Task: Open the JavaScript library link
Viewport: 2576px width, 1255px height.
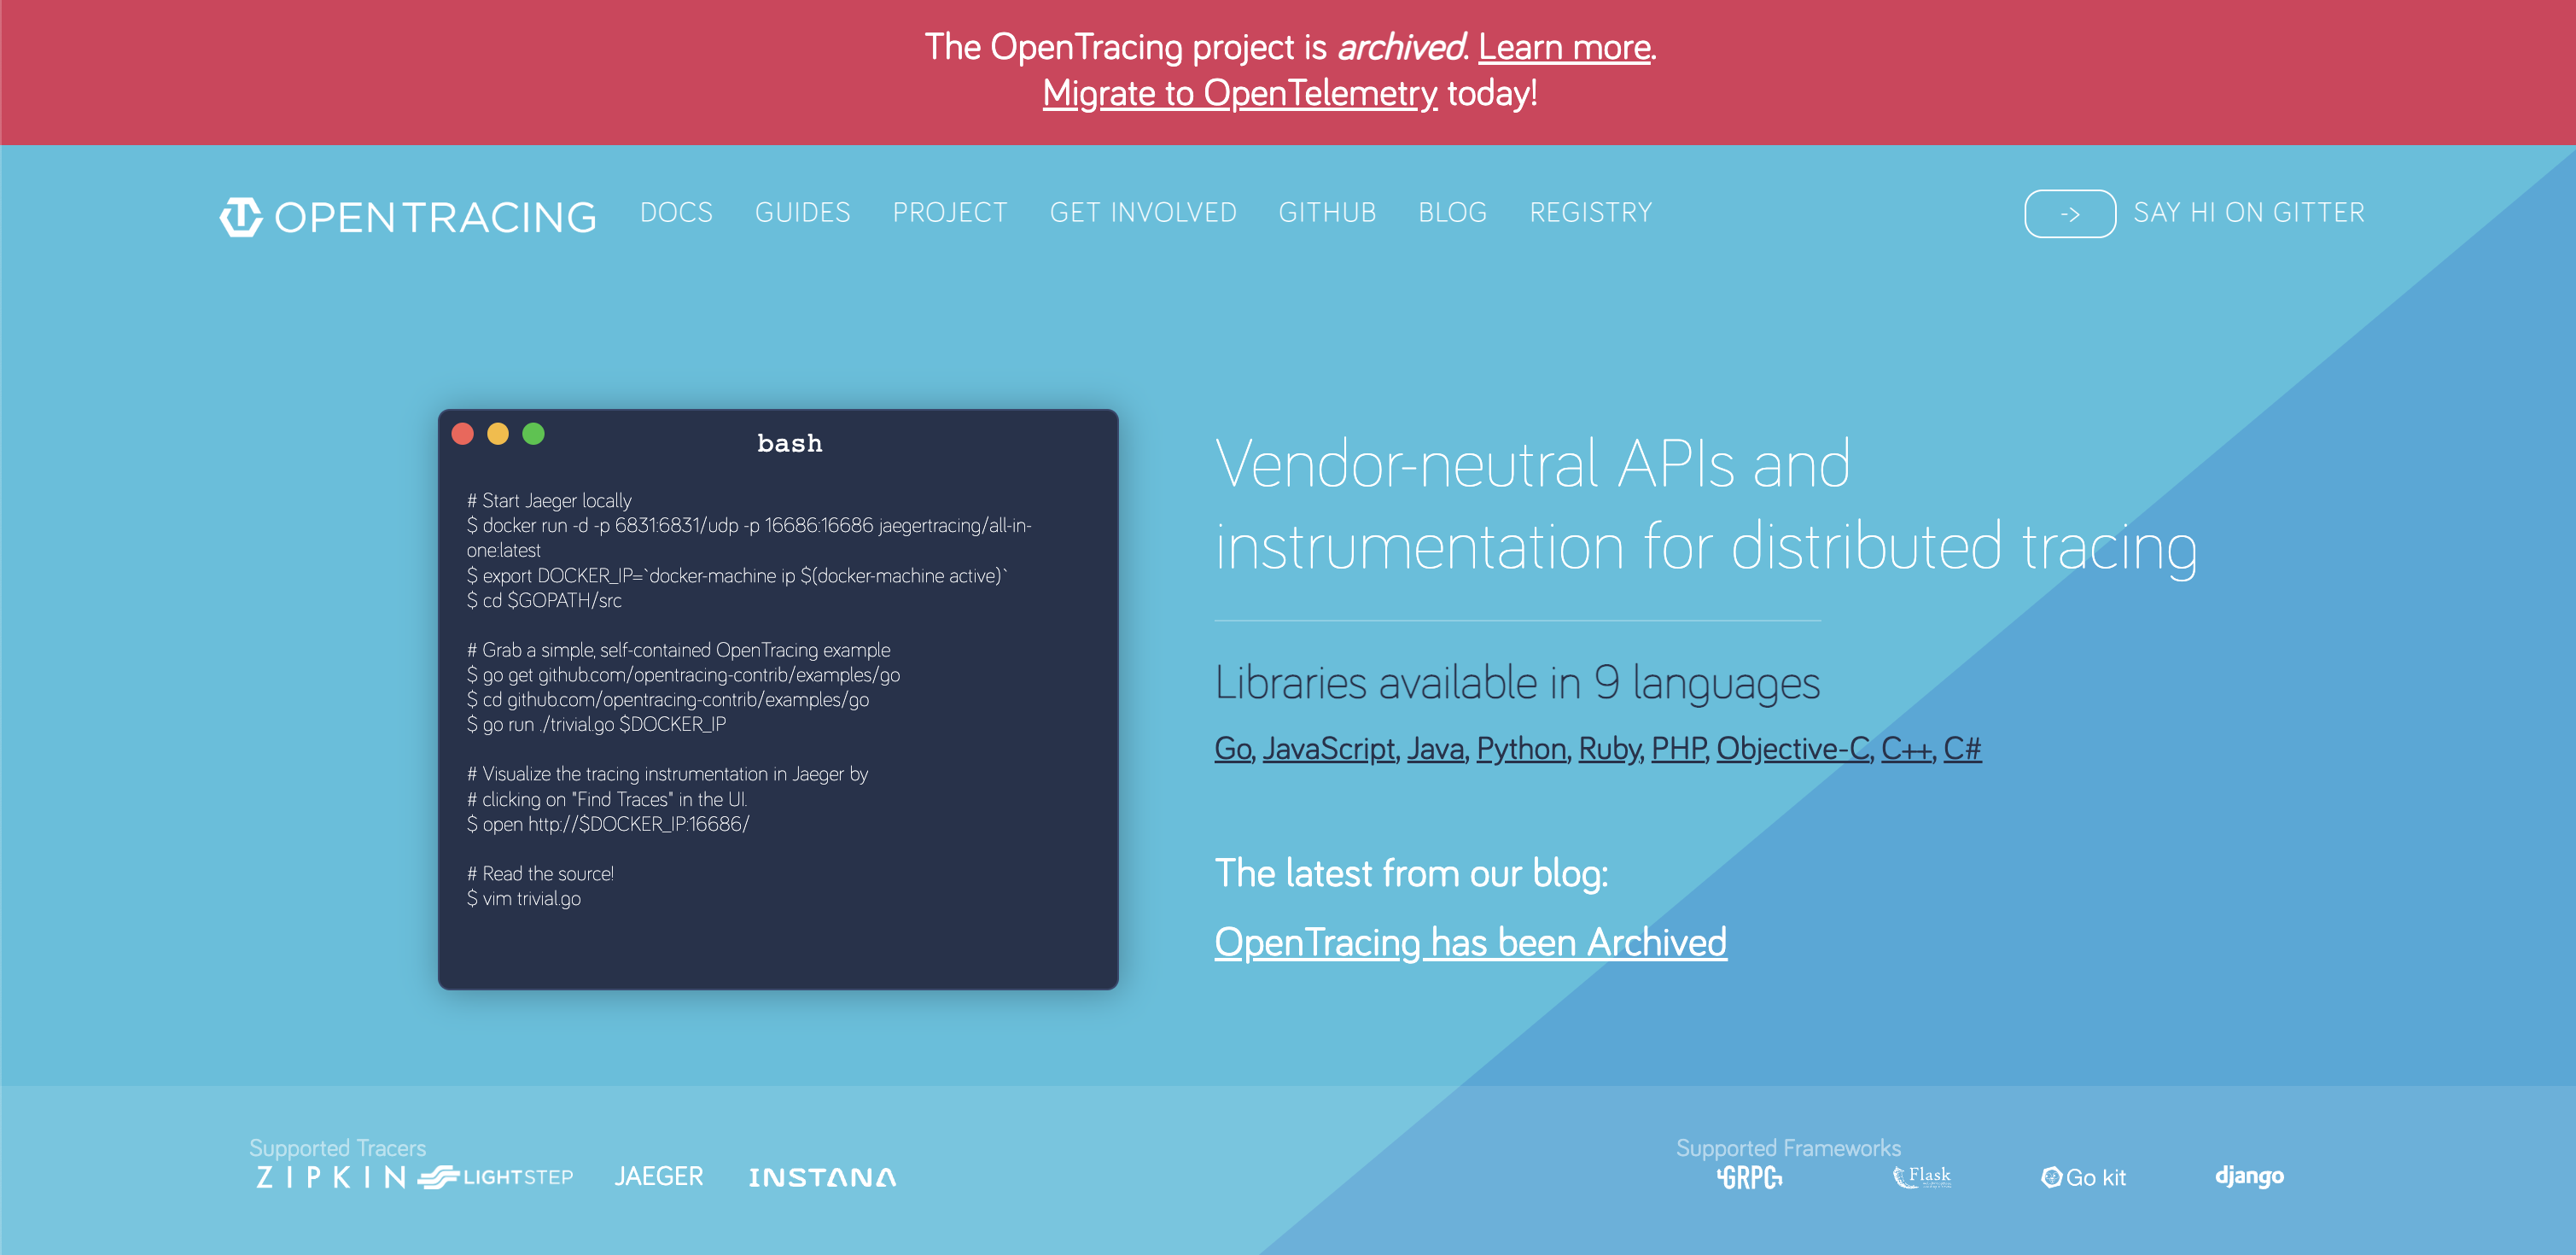Action: coord(1328,748)
